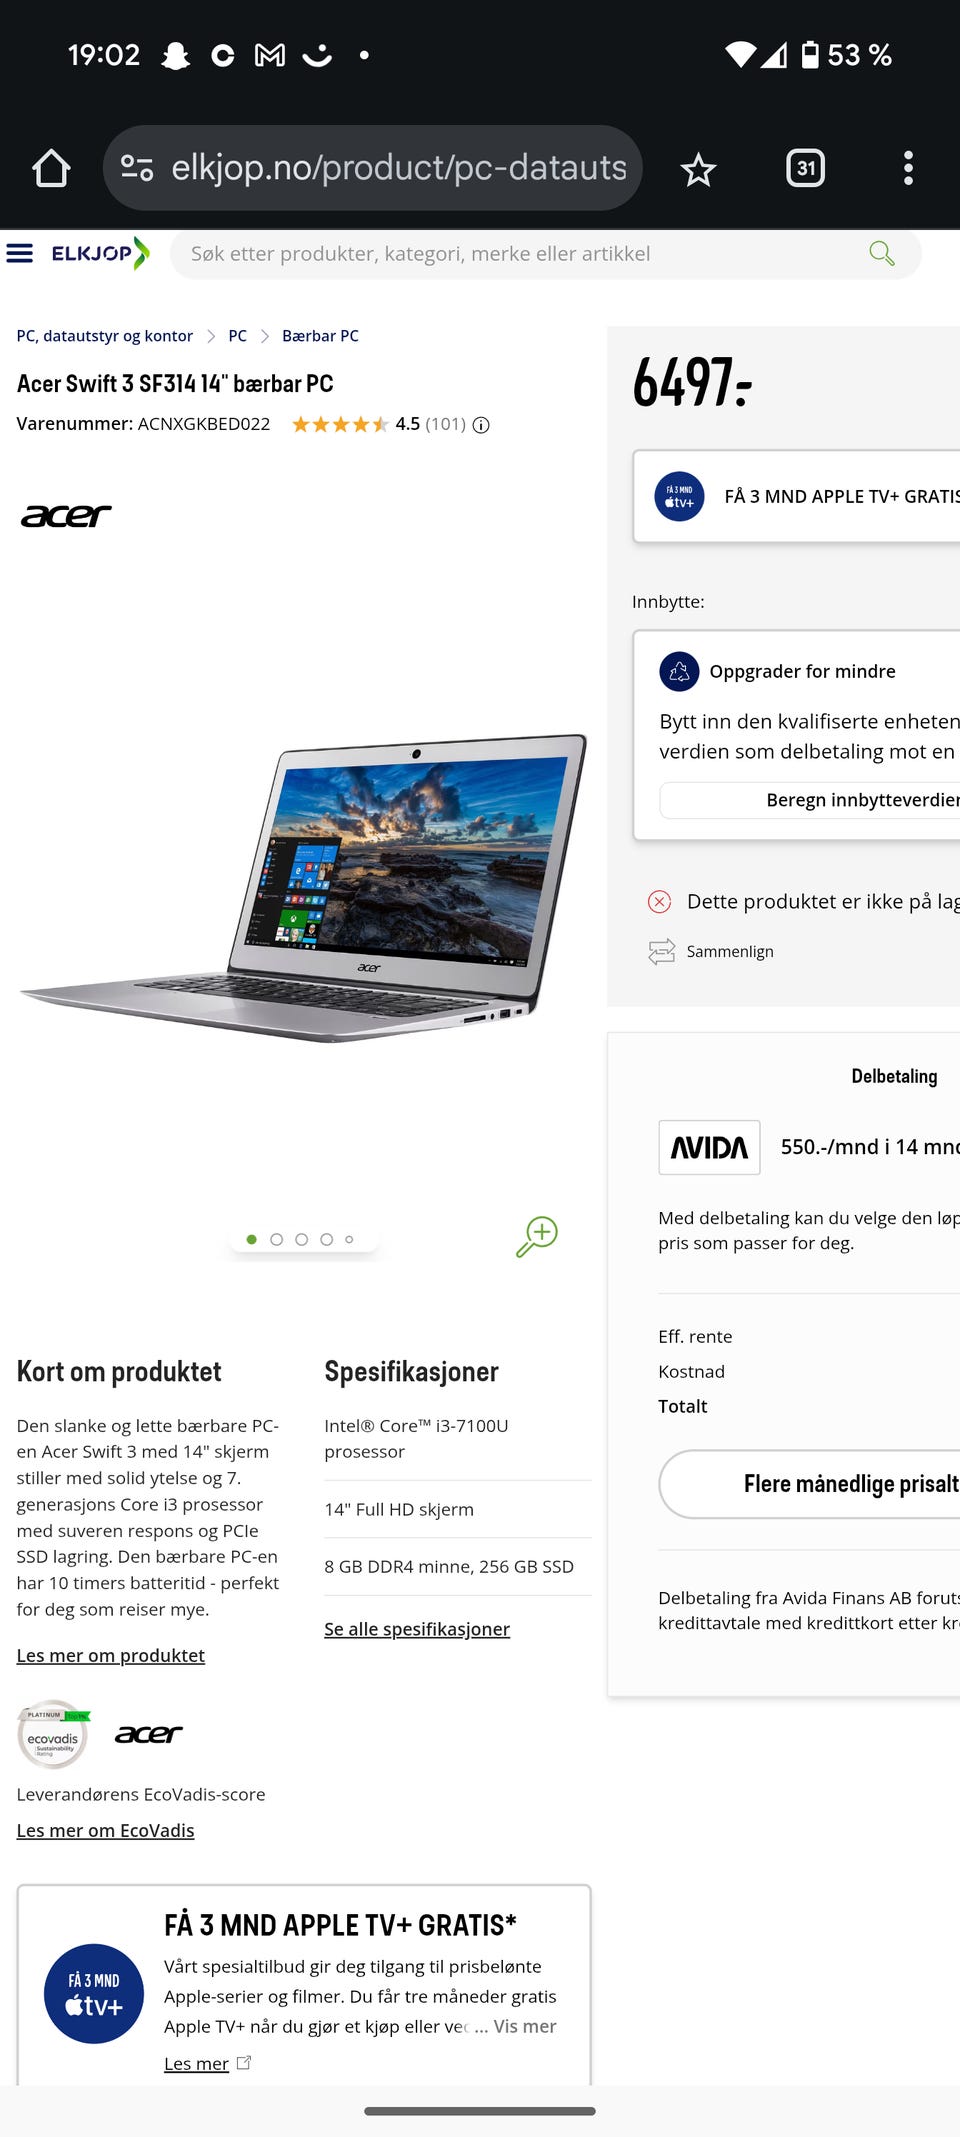Open Chrome three-dot overflow menu
Screen dimensions: 960x2137
coord(908,168)
